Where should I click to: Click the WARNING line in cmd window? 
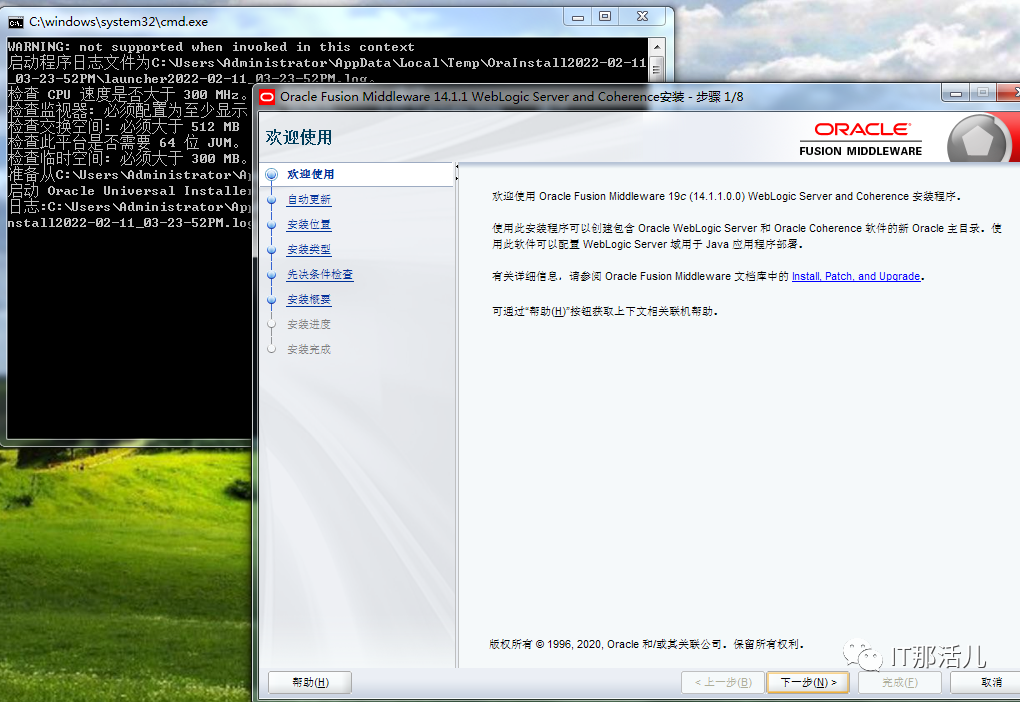click(x=211, y=47)
